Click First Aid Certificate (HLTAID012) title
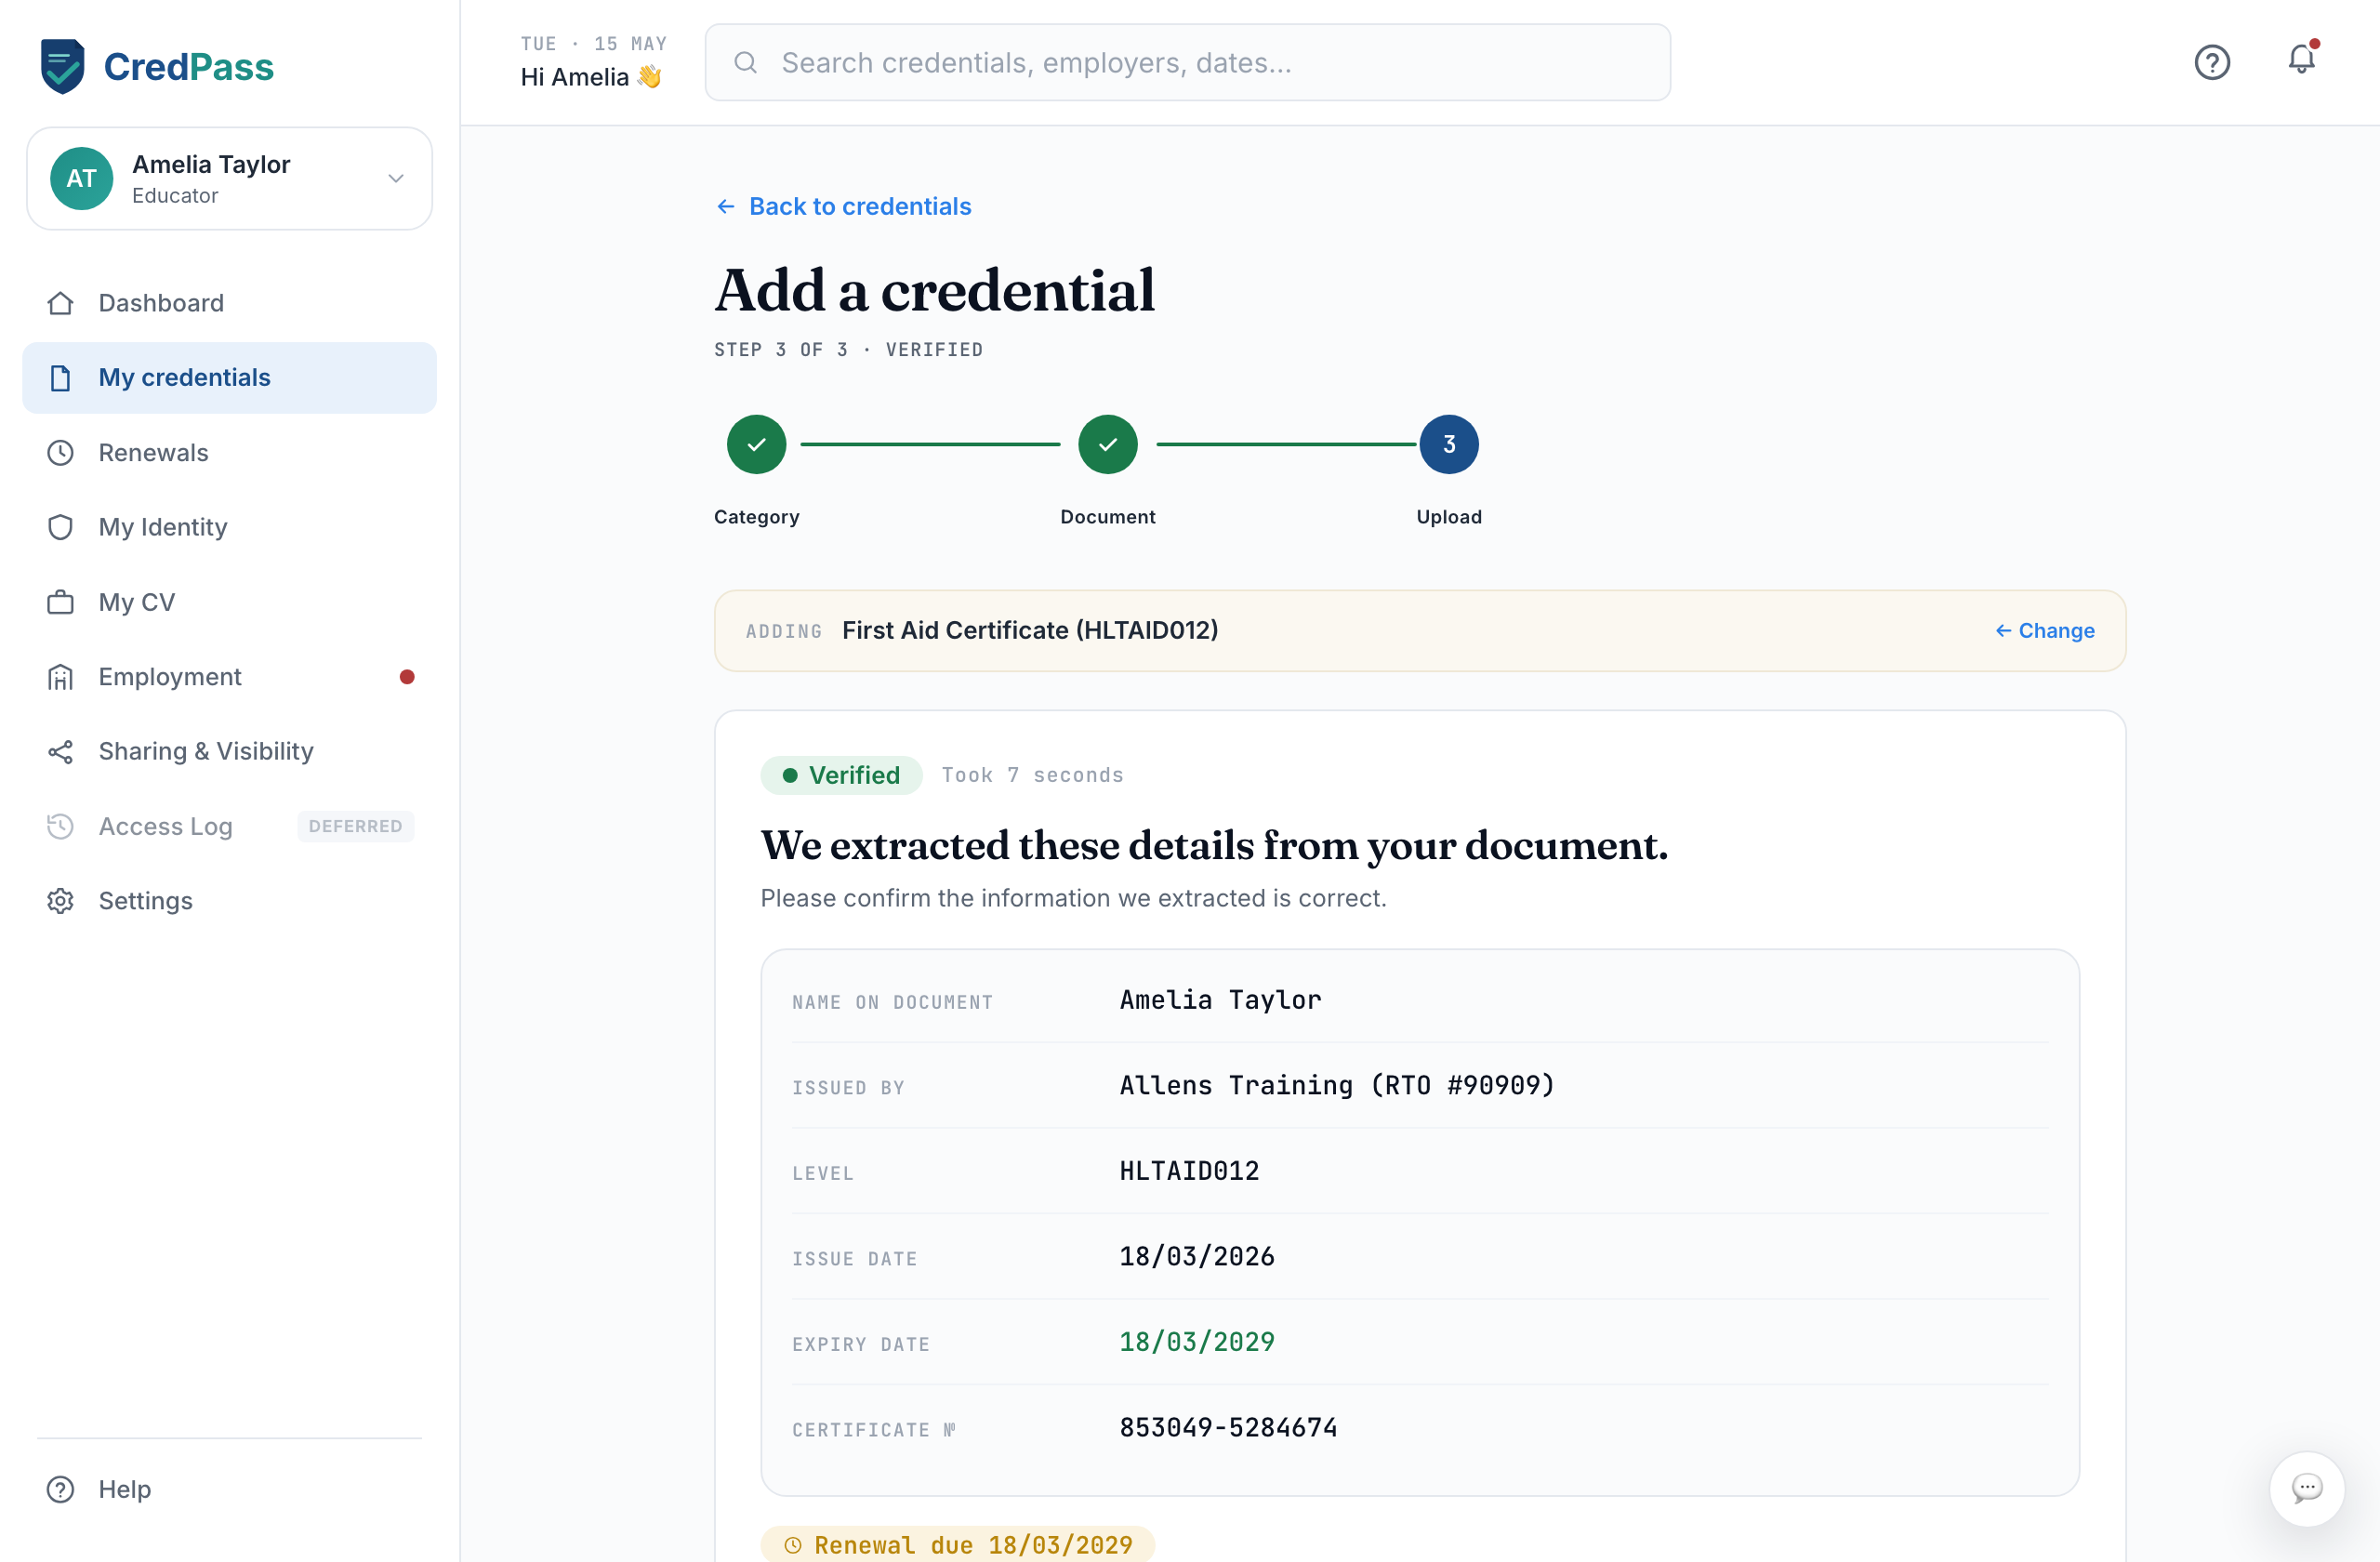Image resolution: width=2380 pixels, height=1562 pixels. tap(1030, 630)
